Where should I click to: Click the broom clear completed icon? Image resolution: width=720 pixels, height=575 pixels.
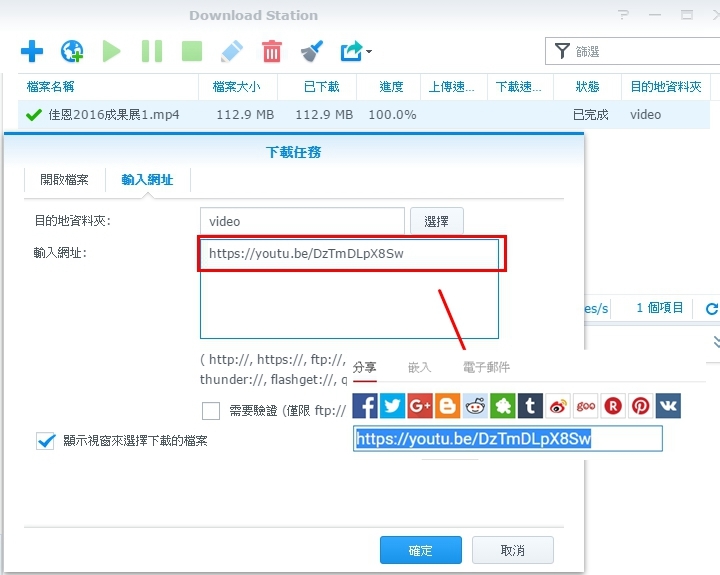pos(312,51)
